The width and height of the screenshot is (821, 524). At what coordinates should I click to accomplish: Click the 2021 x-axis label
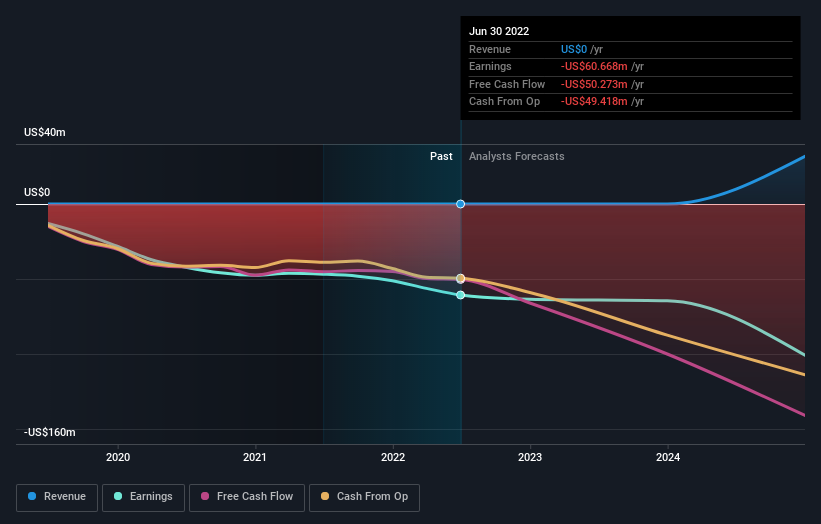(x=254, y=457)
